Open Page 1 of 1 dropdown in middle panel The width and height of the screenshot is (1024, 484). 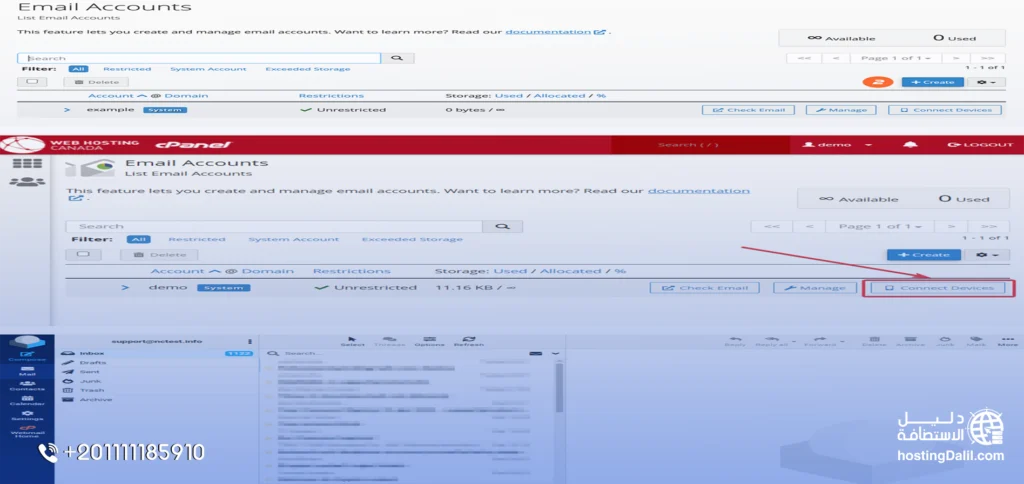(880, 227)
